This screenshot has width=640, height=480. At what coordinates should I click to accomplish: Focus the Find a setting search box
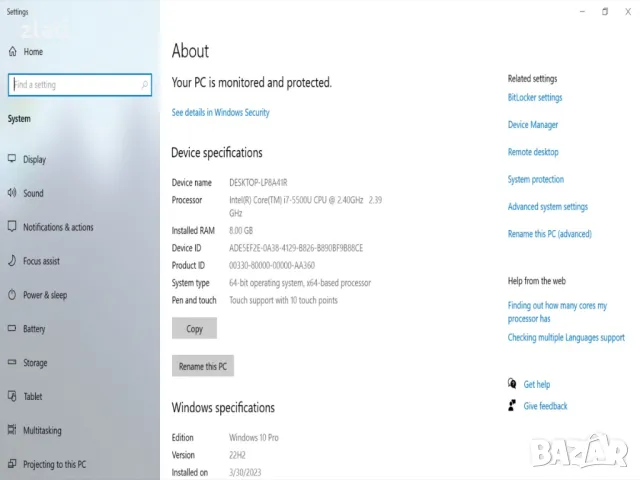(x=80, y=85)
